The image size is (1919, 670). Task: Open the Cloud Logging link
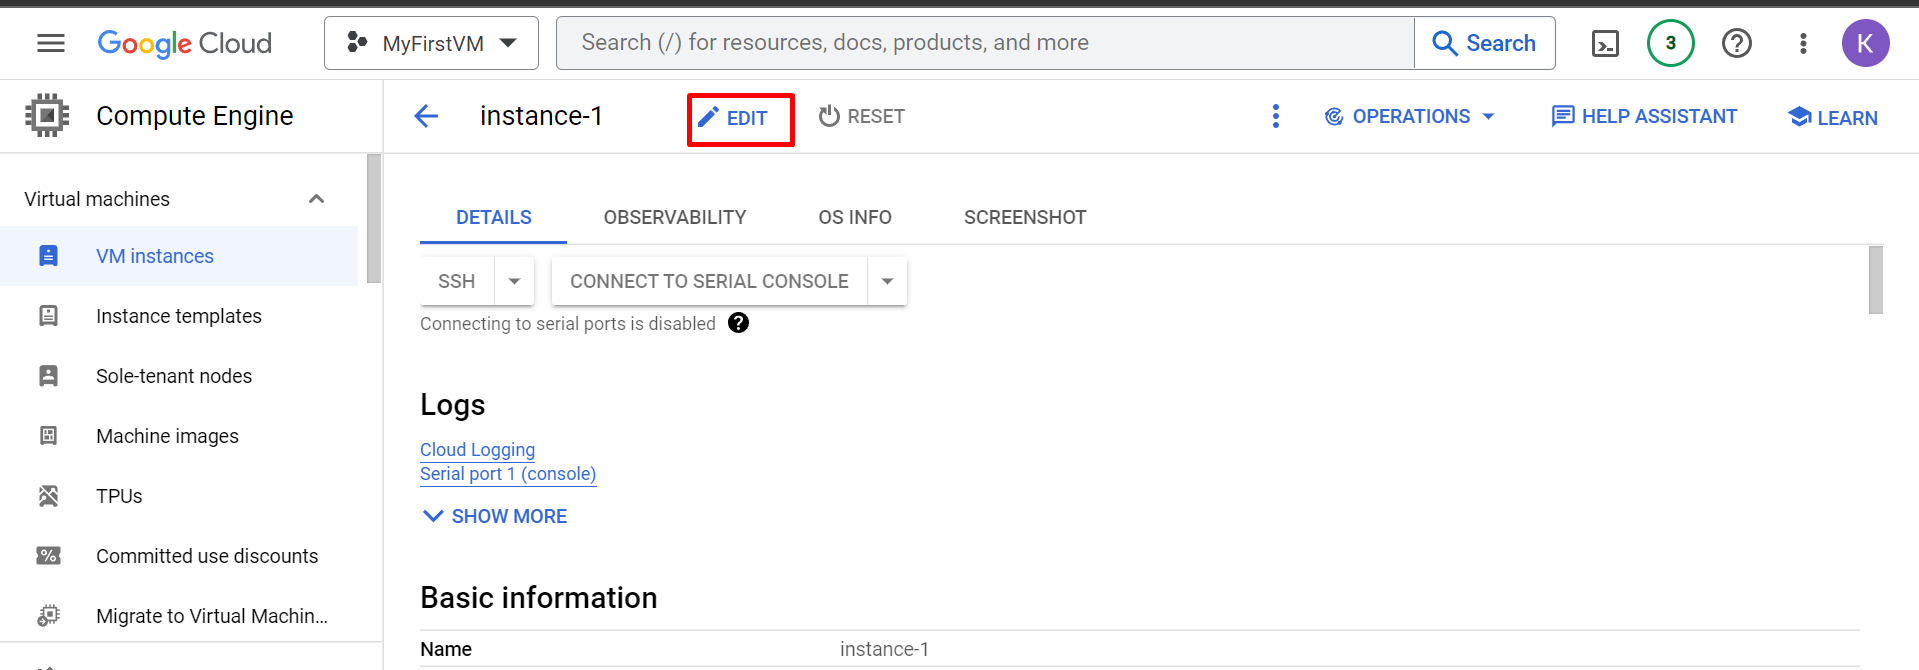pos(477,450)
